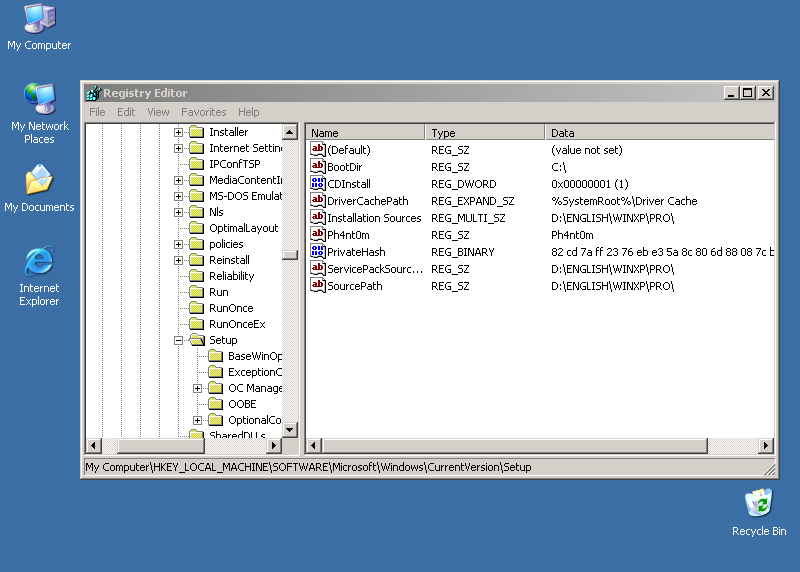This screenshot has width=800, height=572.
Task: Click the REG_MULTI_SZ type cell
Action: click(x=468, y=218)
